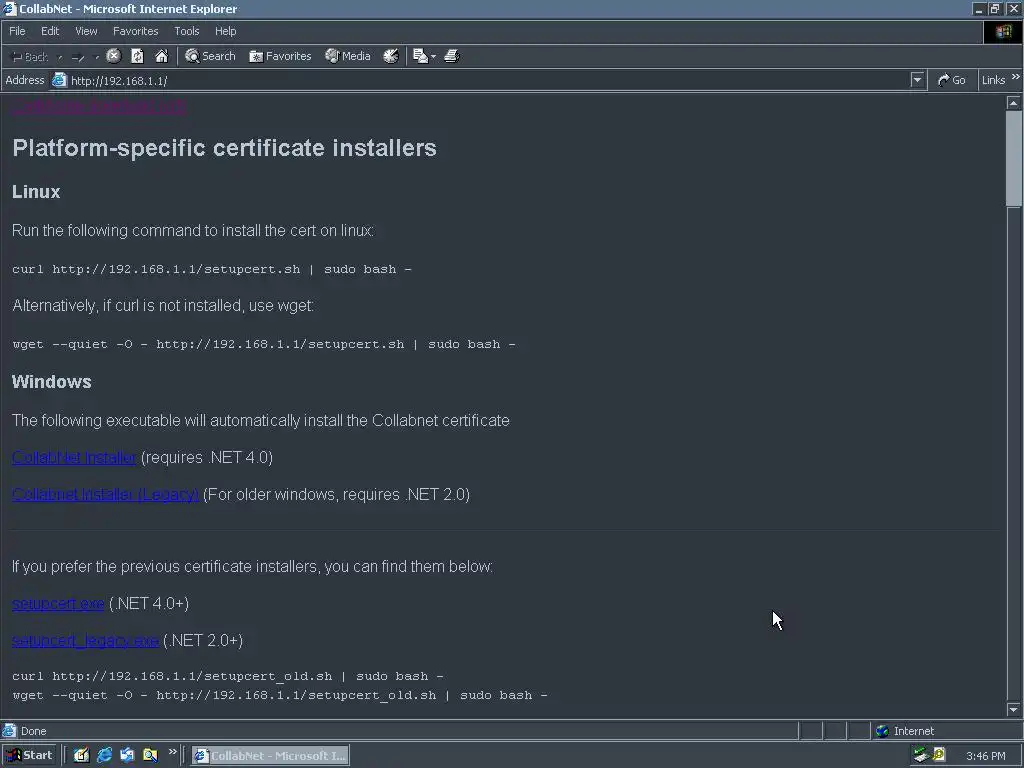The width and height of the screenshot is (1024, 768).
Task: Open the Favorites menu
Action: click(135, 31)
